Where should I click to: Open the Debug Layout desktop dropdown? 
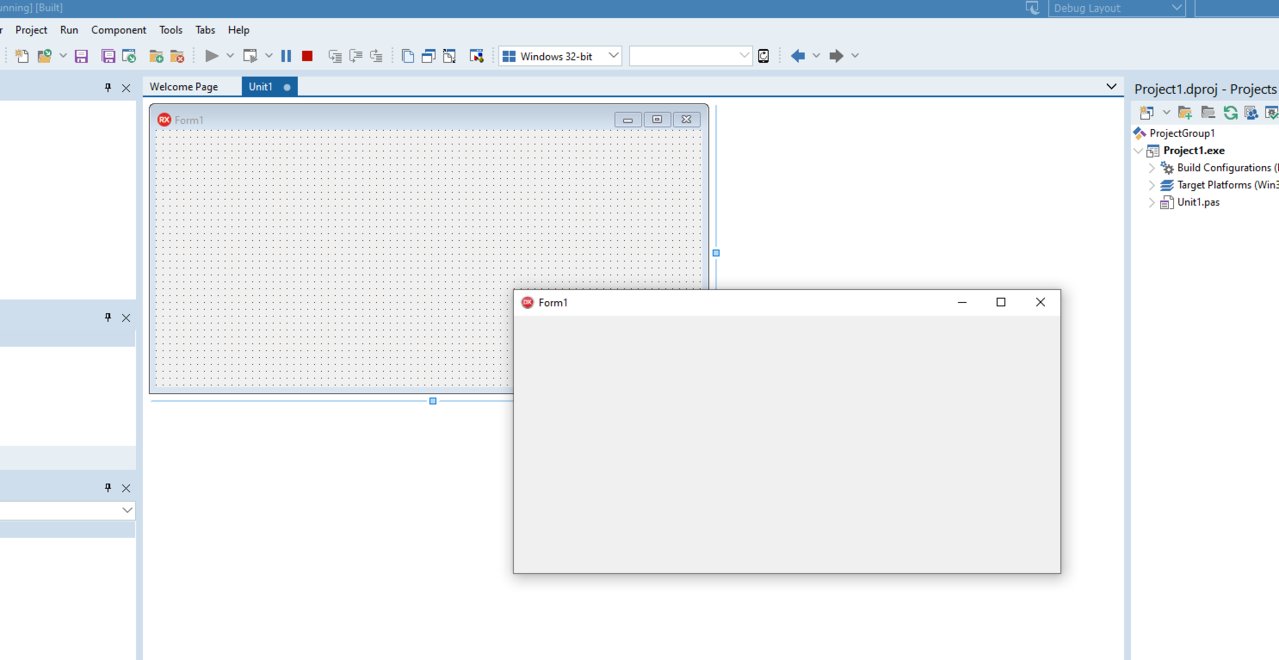(x=1116, y=8)
